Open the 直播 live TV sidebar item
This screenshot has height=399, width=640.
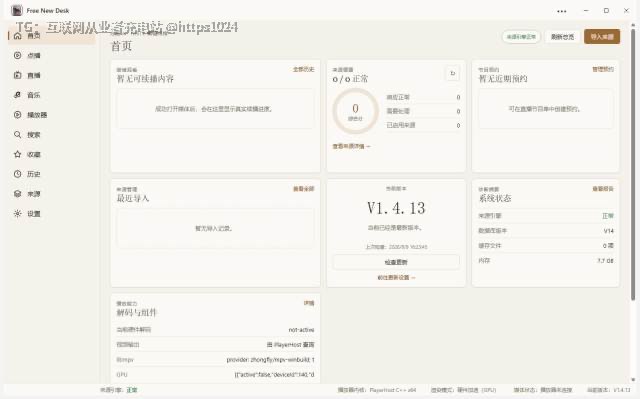(x=52, y=75)
